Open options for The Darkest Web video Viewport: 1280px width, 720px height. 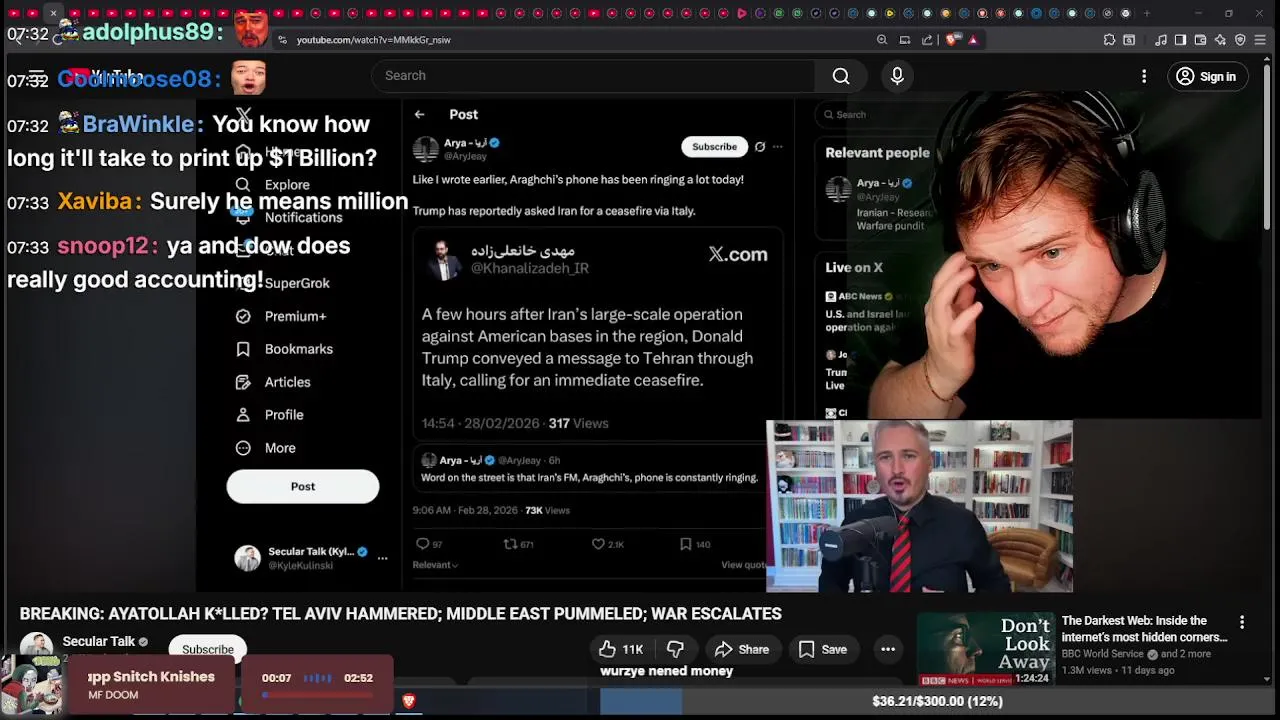(1242, 622)
